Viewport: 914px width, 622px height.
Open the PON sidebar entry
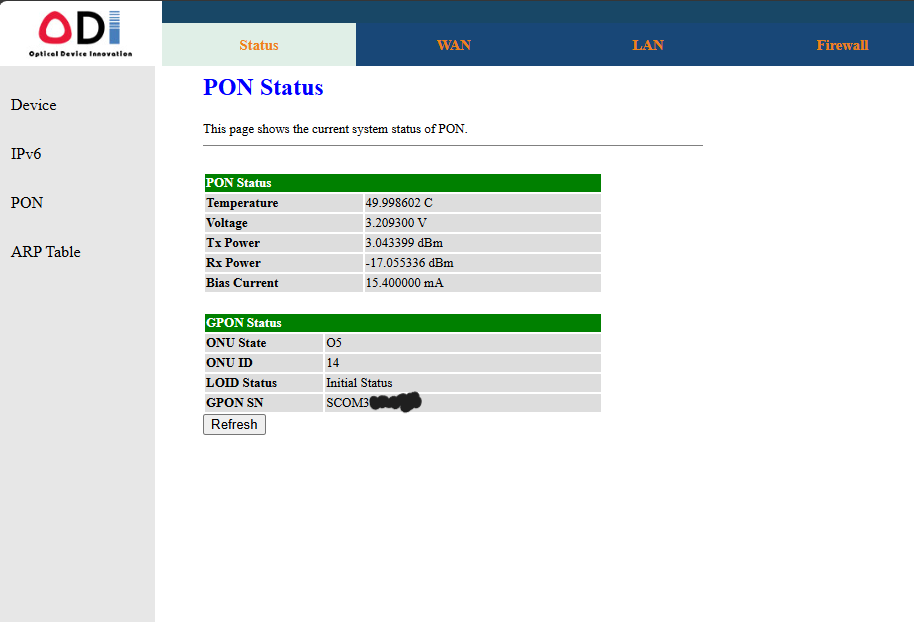pyautogui.click(x=27, y=202)
